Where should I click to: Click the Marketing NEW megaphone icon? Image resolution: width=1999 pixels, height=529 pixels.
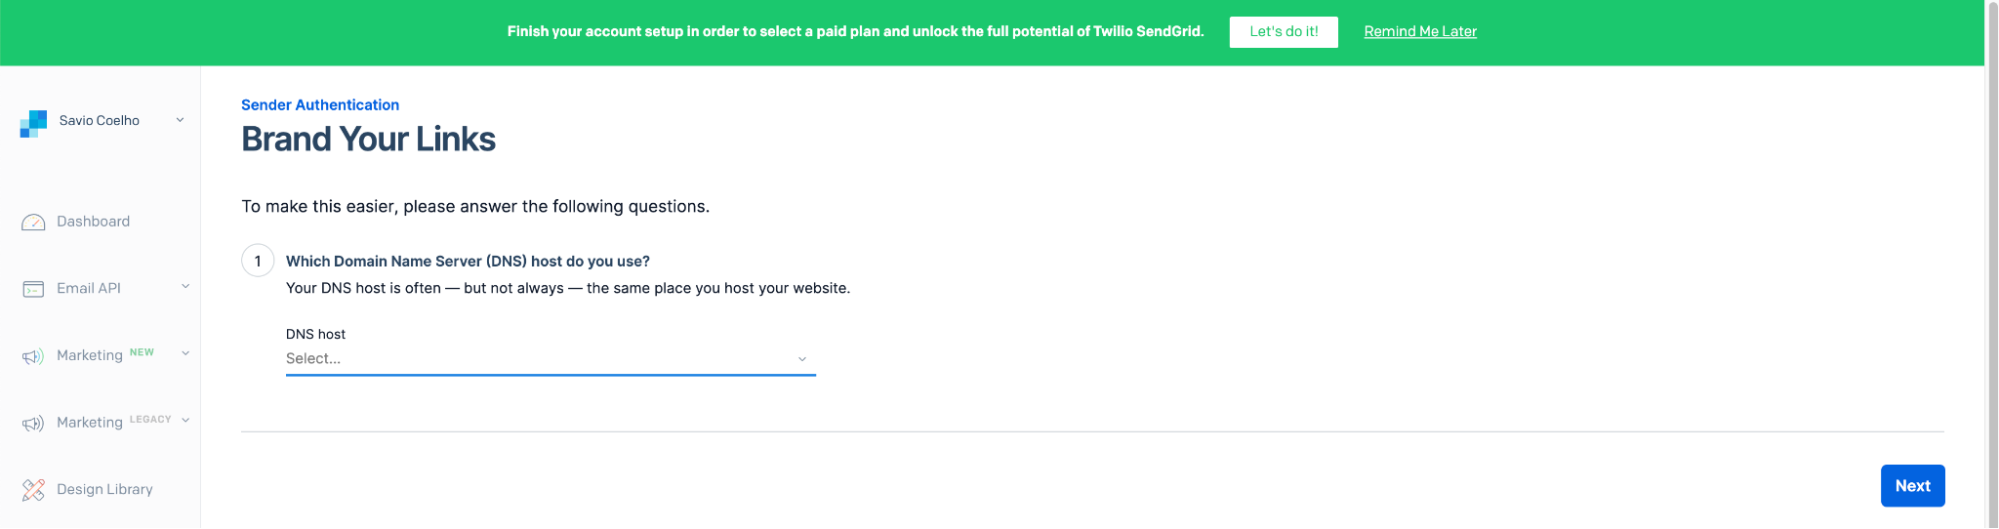tap(33, 356)
